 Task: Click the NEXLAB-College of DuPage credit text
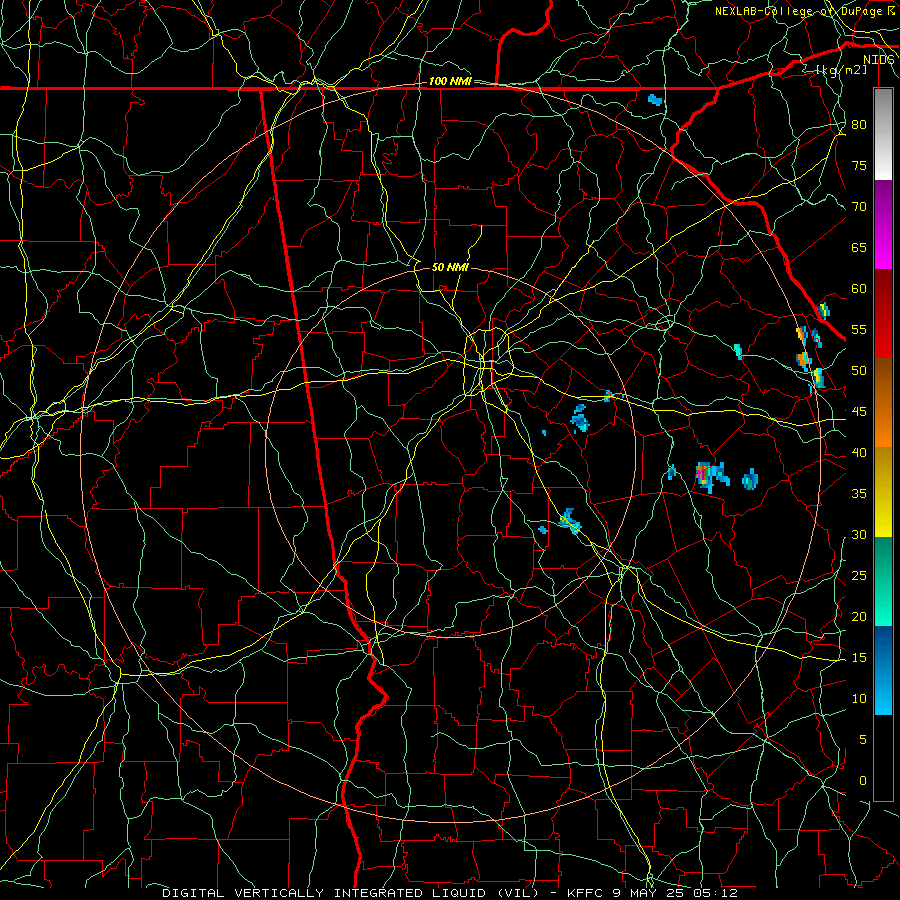(x=805, y=11)
